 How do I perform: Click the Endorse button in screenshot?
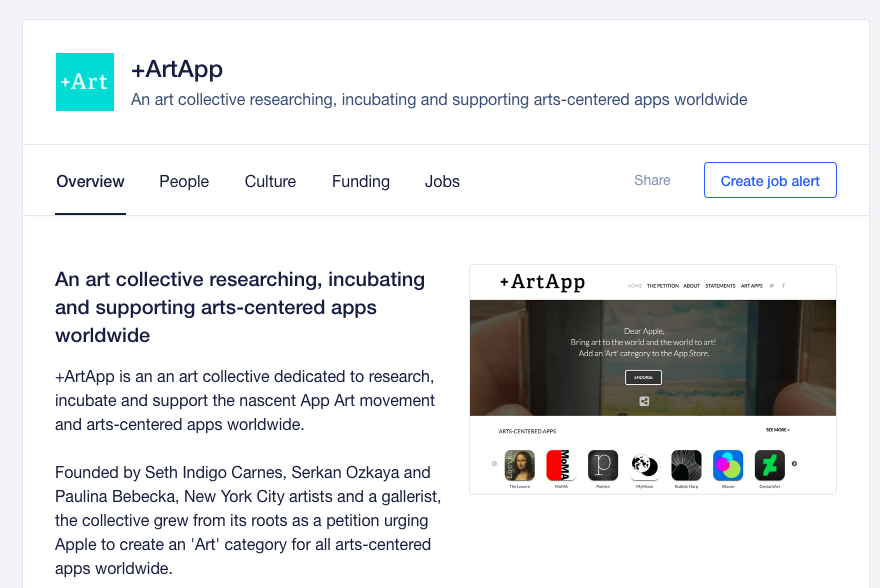pyautogui.click(x=643, y=378)
